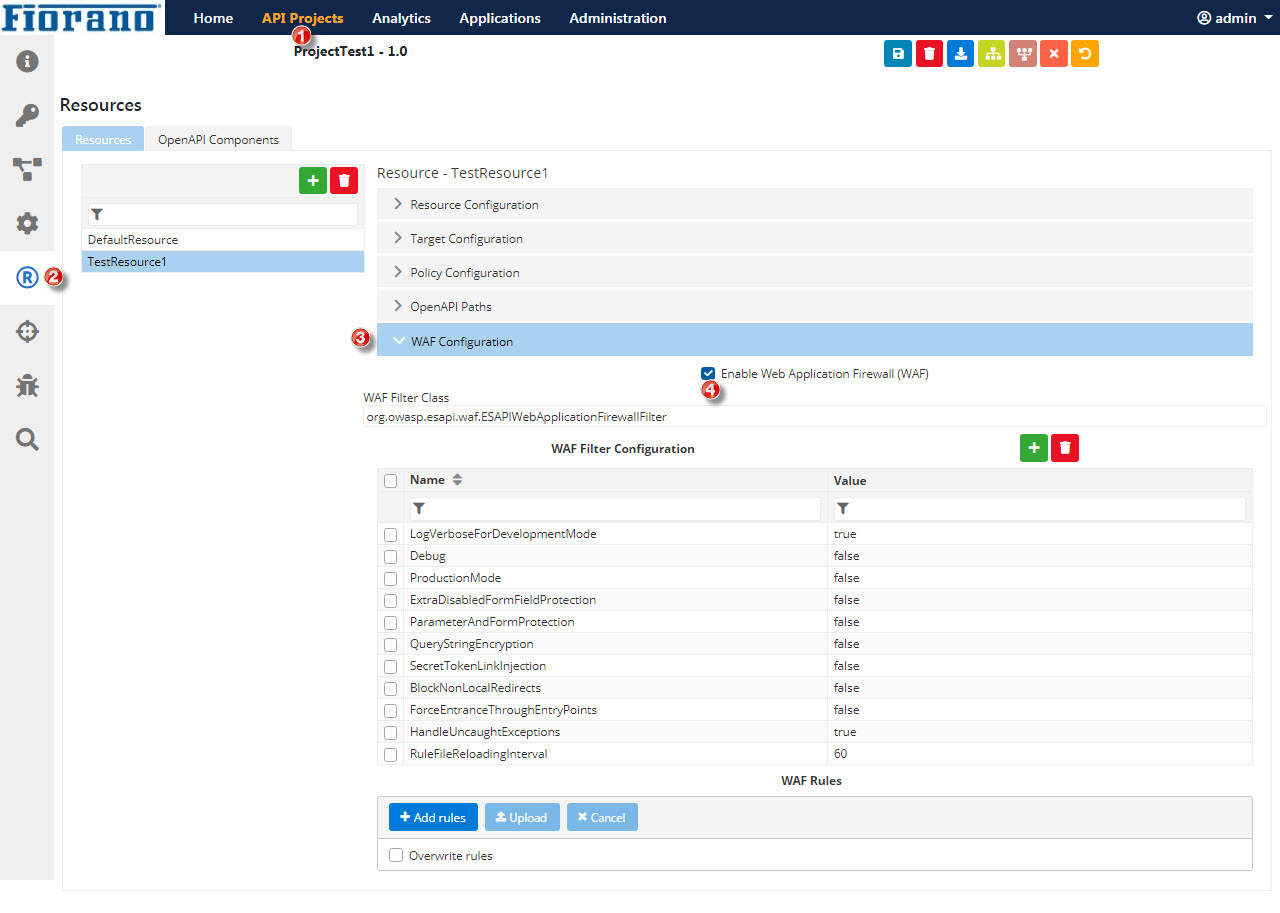The height and width of the screenshot is (913, 1280).
Task: Open the Analytics menu
Action: tap(401, 18)
